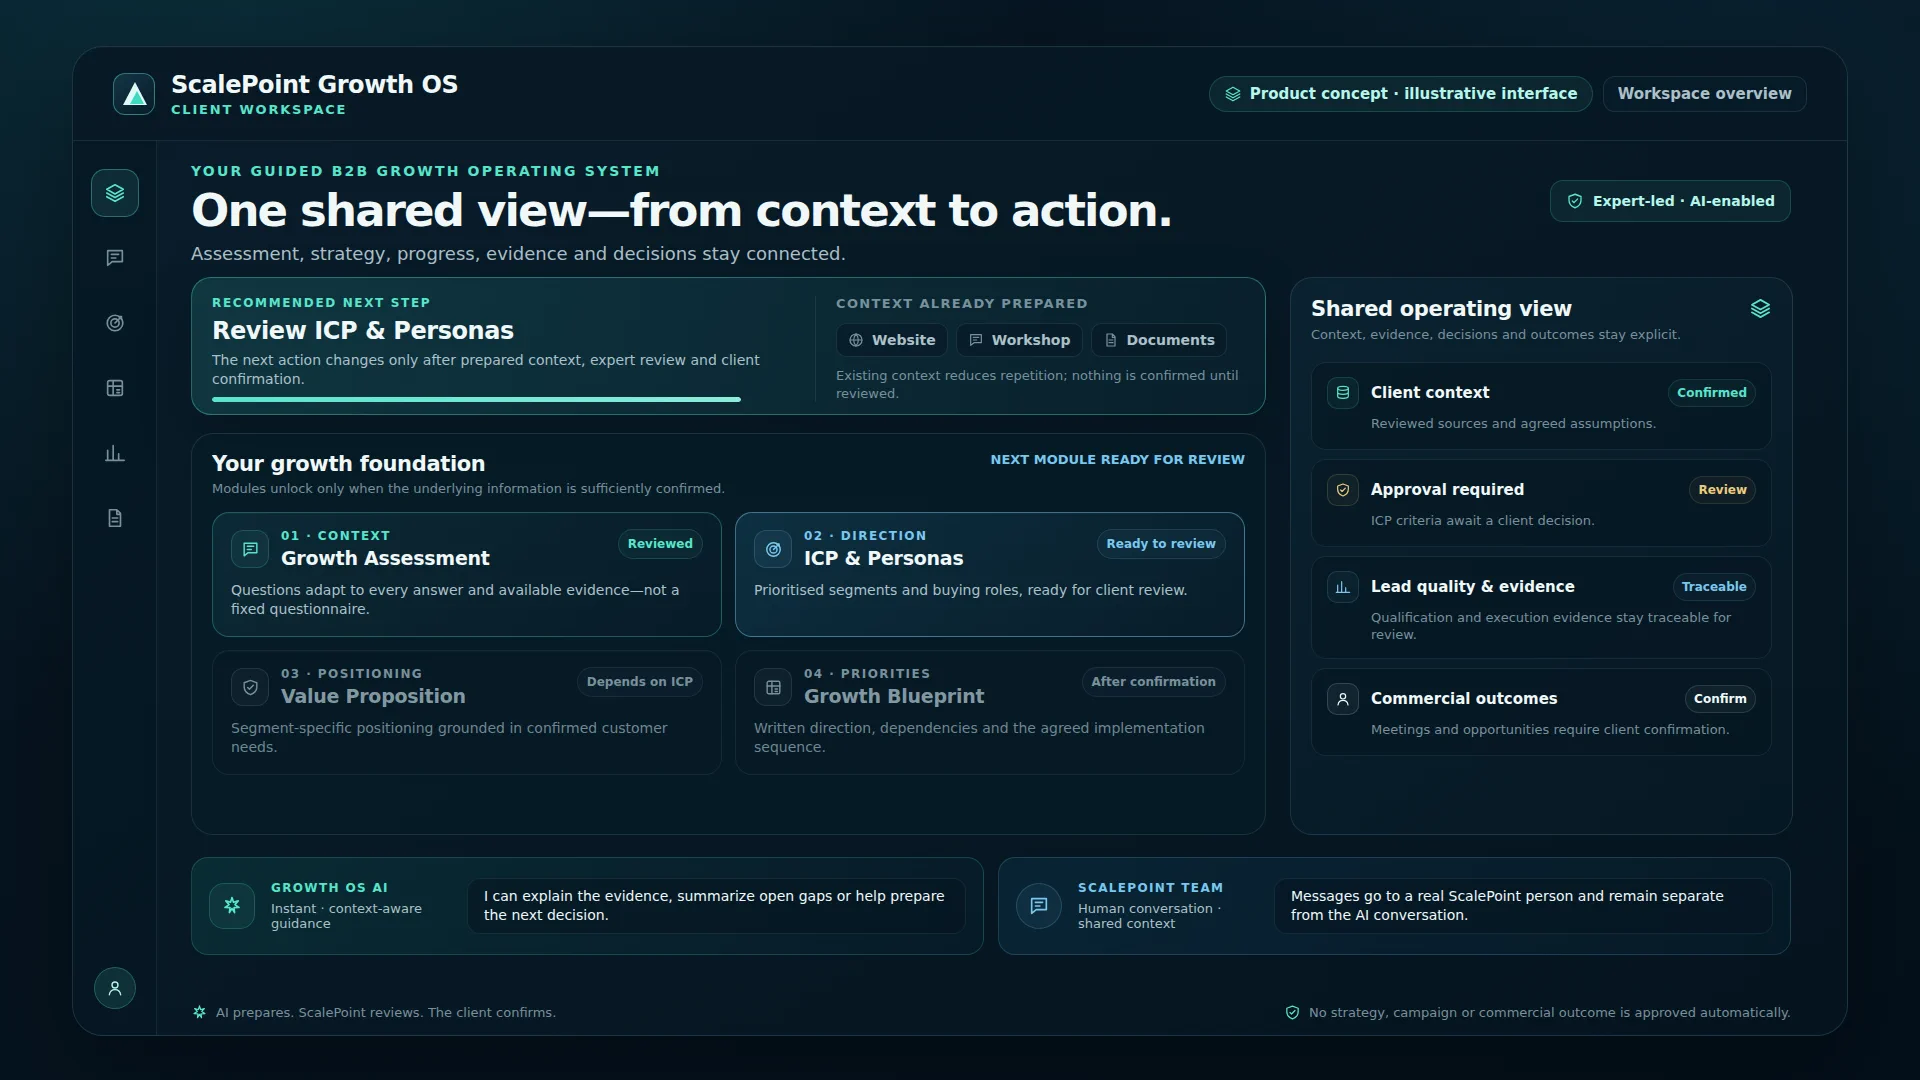Screen dimensions: 1920x1080
Task: Click person icon beside Commercial outcomes
Action: point(1343,699)
